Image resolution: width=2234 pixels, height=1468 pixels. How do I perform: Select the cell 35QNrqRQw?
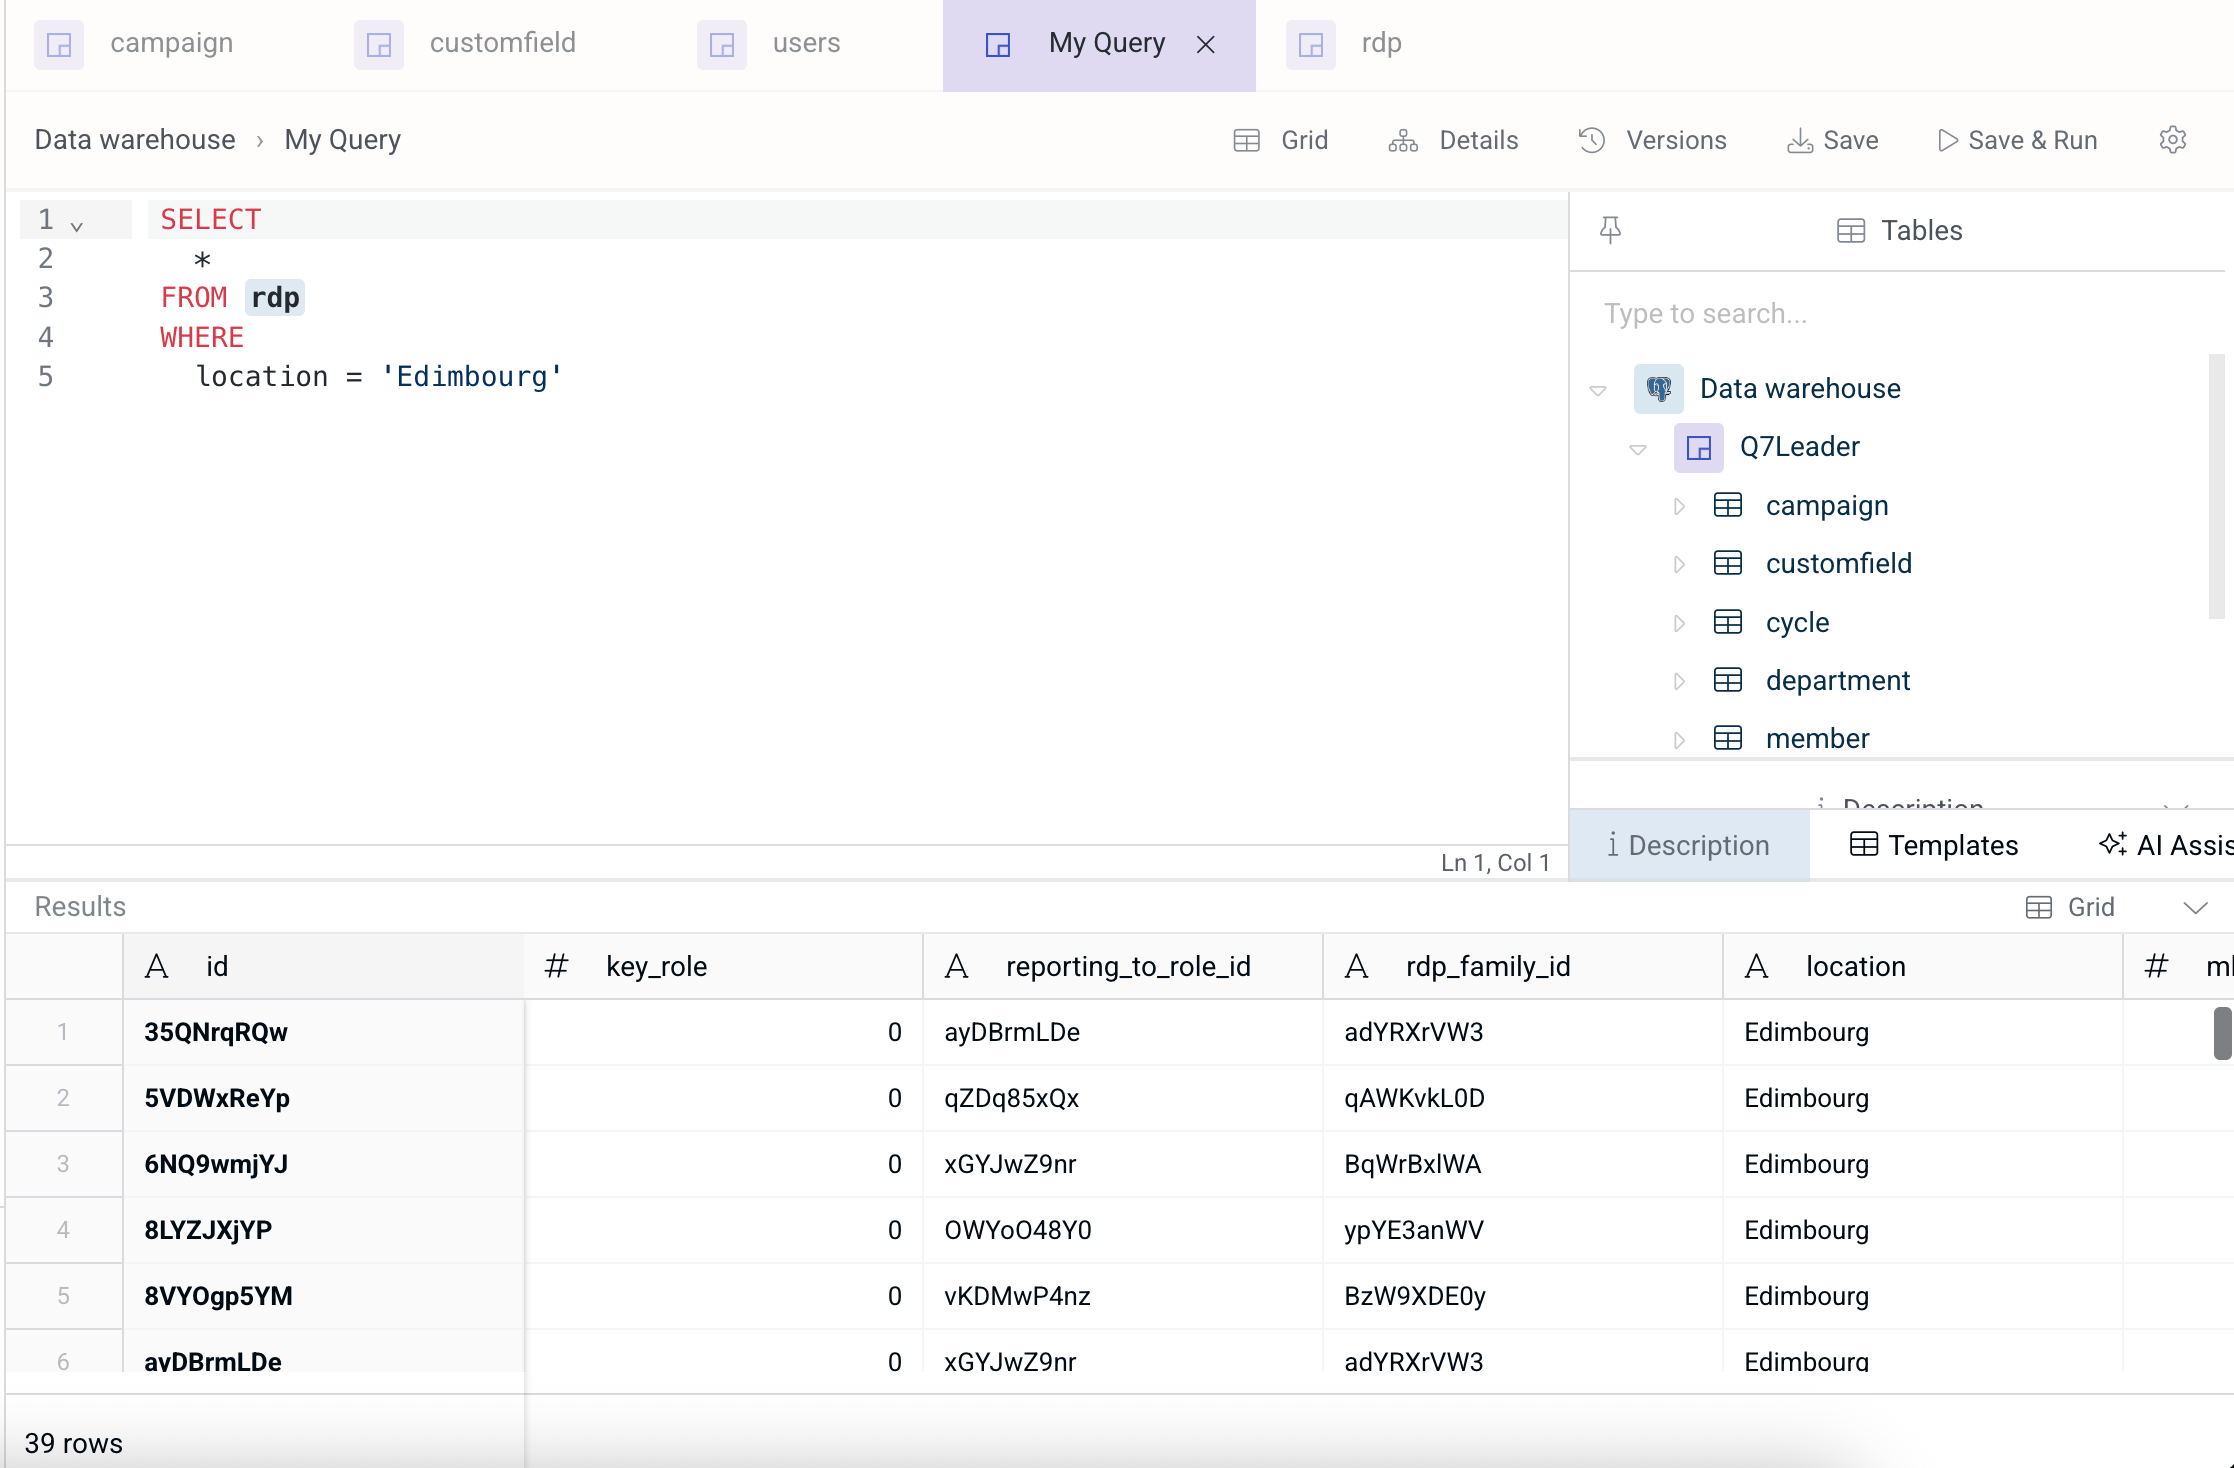[323, 1033]
